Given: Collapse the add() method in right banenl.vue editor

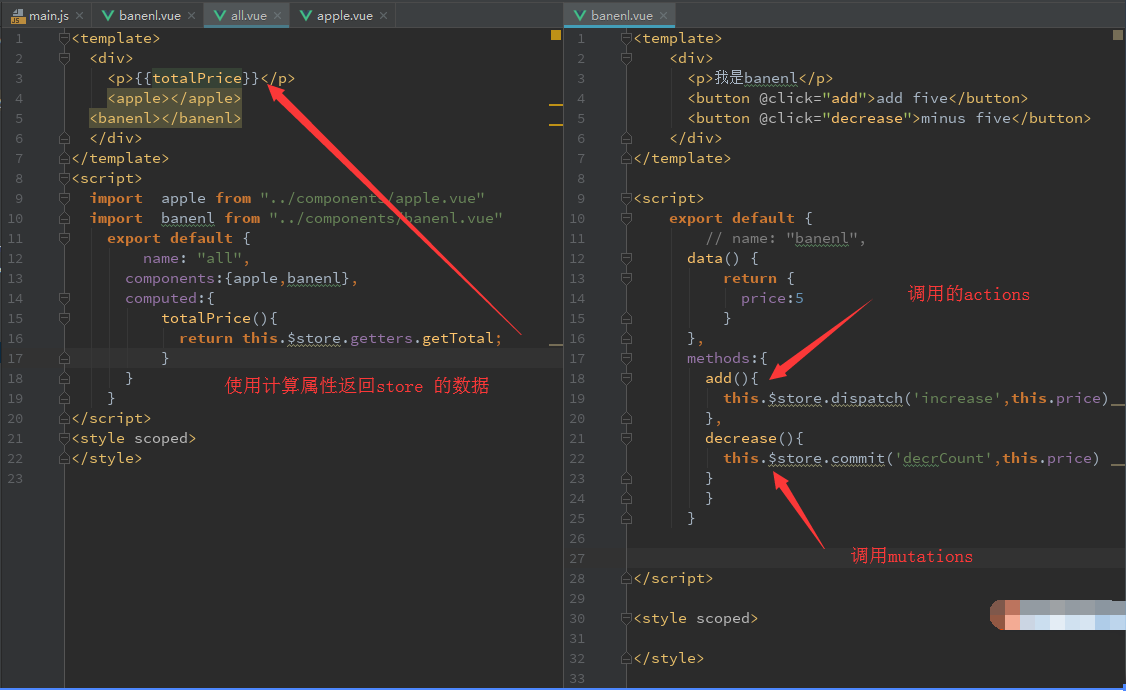Looking at the screenshot, I should tap(626, 379).
